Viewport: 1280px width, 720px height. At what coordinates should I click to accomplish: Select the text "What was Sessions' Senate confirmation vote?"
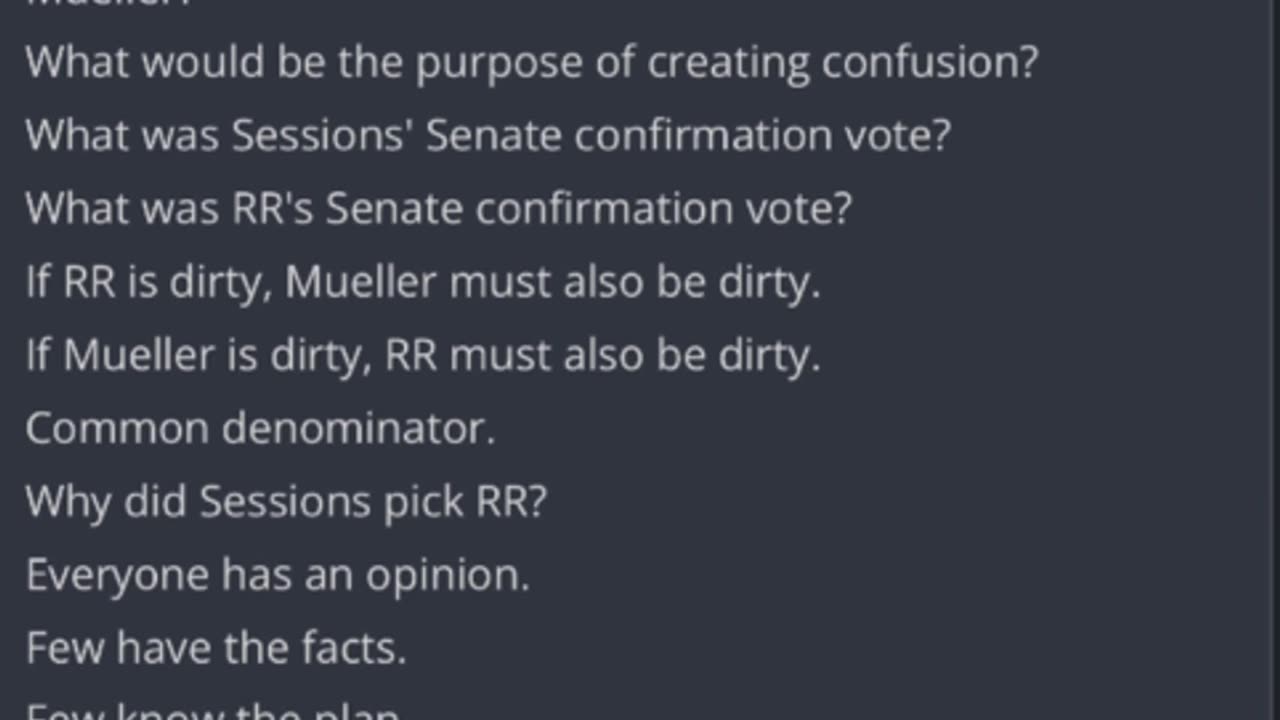(488, 135)
